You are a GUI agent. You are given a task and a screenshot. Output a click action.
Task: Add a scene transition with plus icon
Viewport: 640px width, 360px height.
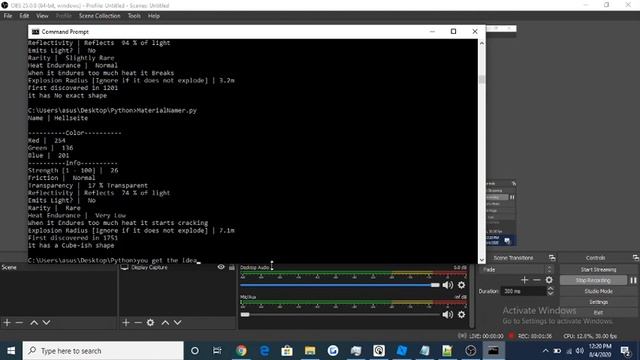[524, 280]
